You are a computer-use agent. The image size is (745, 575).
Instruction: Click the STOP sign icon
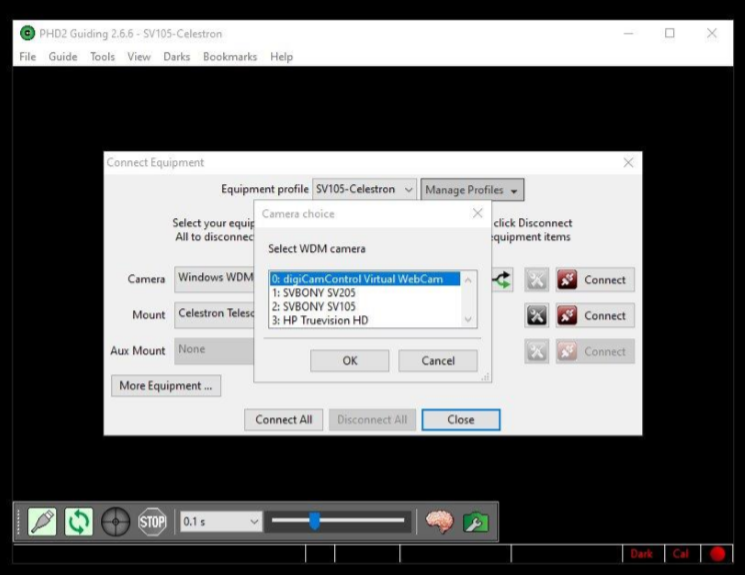[152, 522]
